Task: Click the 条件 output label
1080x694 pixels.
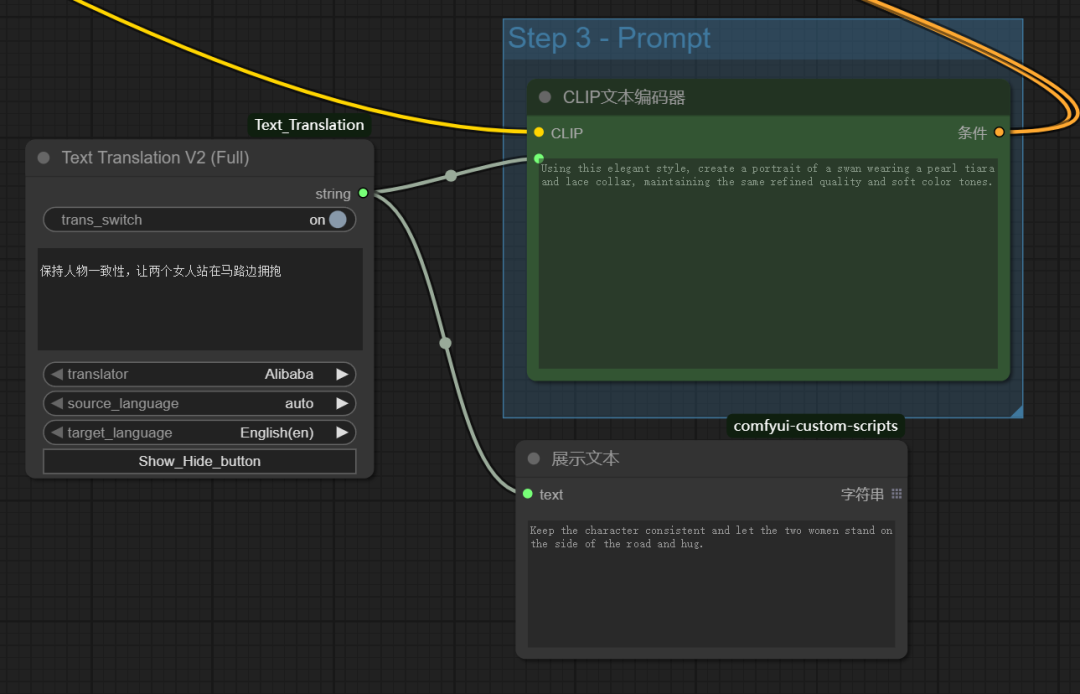Action: click(972, 133)
